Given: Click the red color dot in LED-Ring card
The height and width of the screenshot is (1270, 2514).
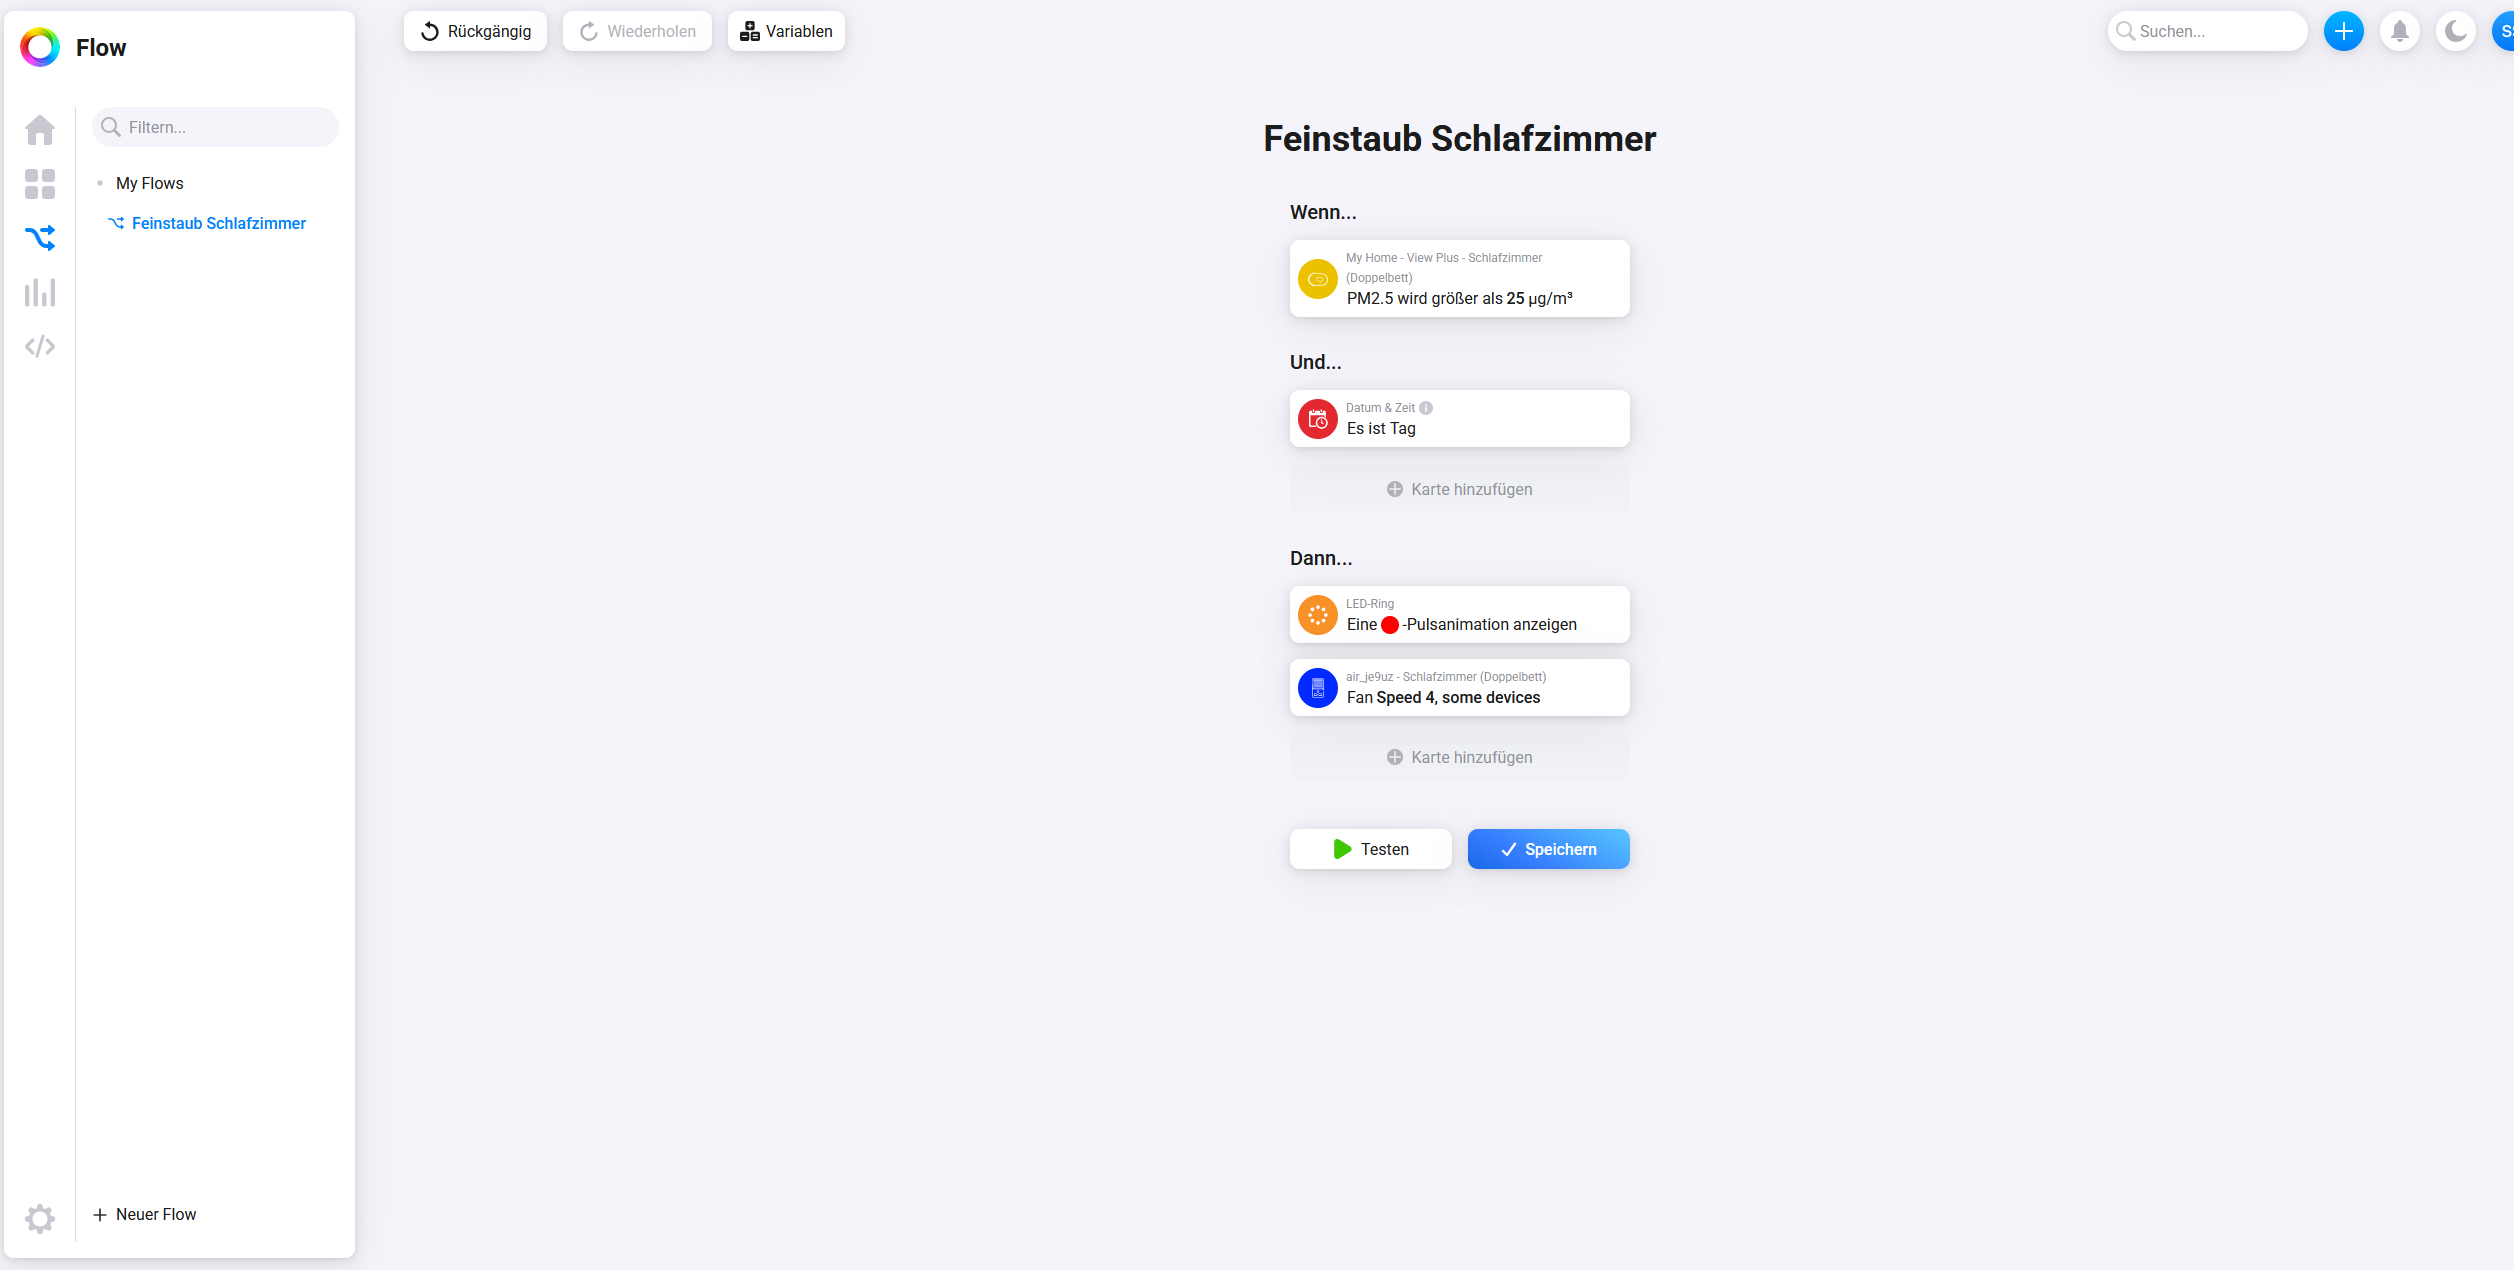Looking at the screenshot, I should (1390, 625).
